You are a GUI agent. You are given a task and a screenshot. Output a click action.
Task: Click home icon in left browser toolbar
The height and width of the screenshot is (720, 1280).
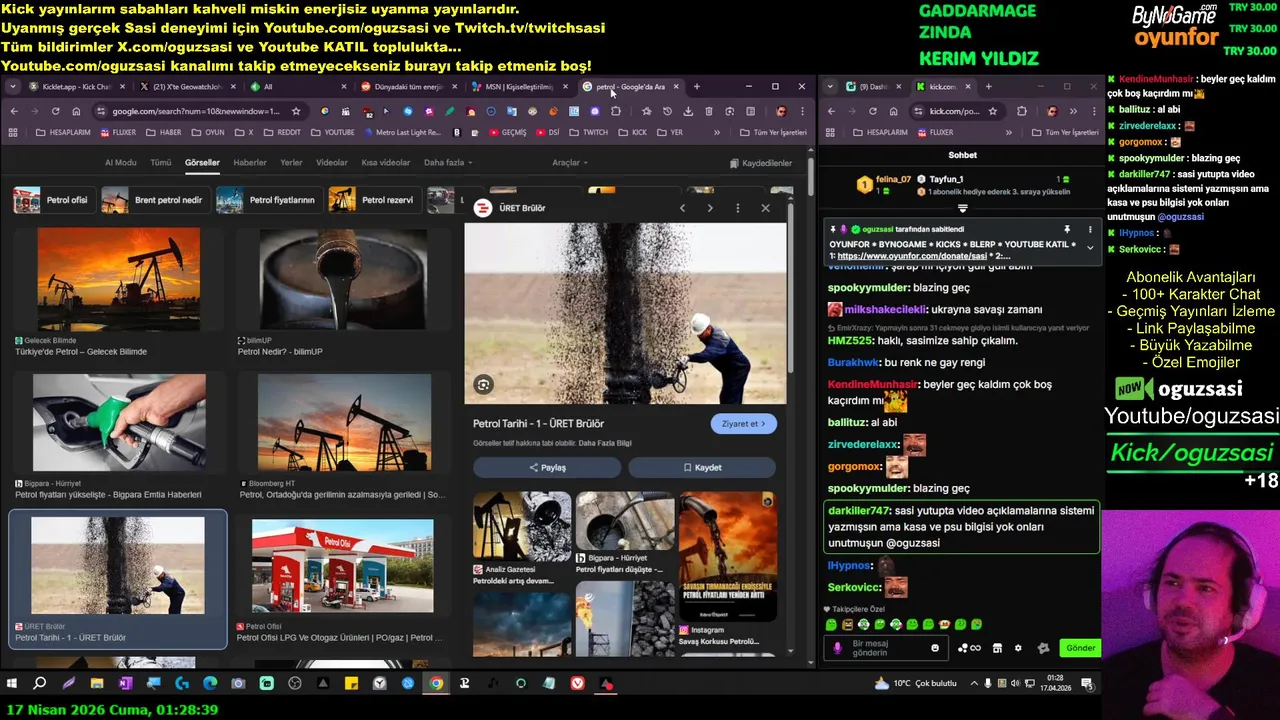click(x=76, y=111)
